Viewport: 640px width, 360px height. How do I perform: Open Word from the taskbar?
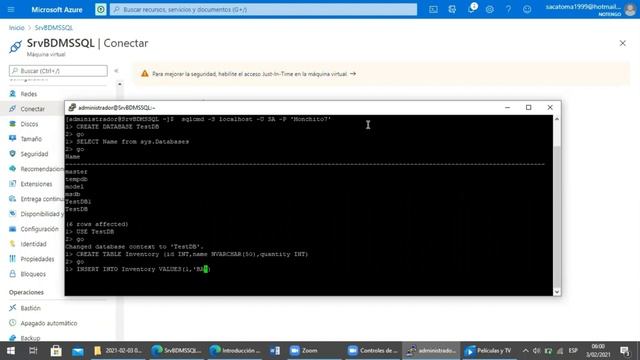click(275, 351)
